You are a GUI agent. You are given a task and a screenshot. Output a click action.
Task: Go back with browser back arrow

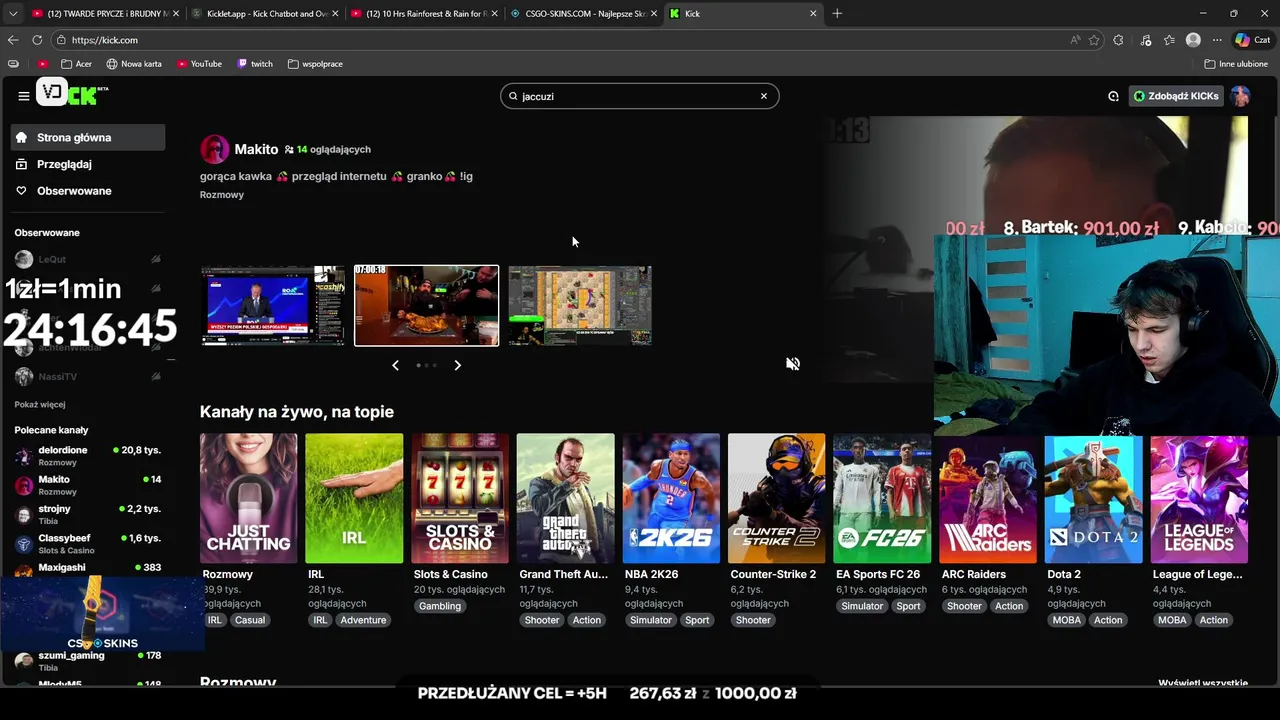[x=13, y=40]
